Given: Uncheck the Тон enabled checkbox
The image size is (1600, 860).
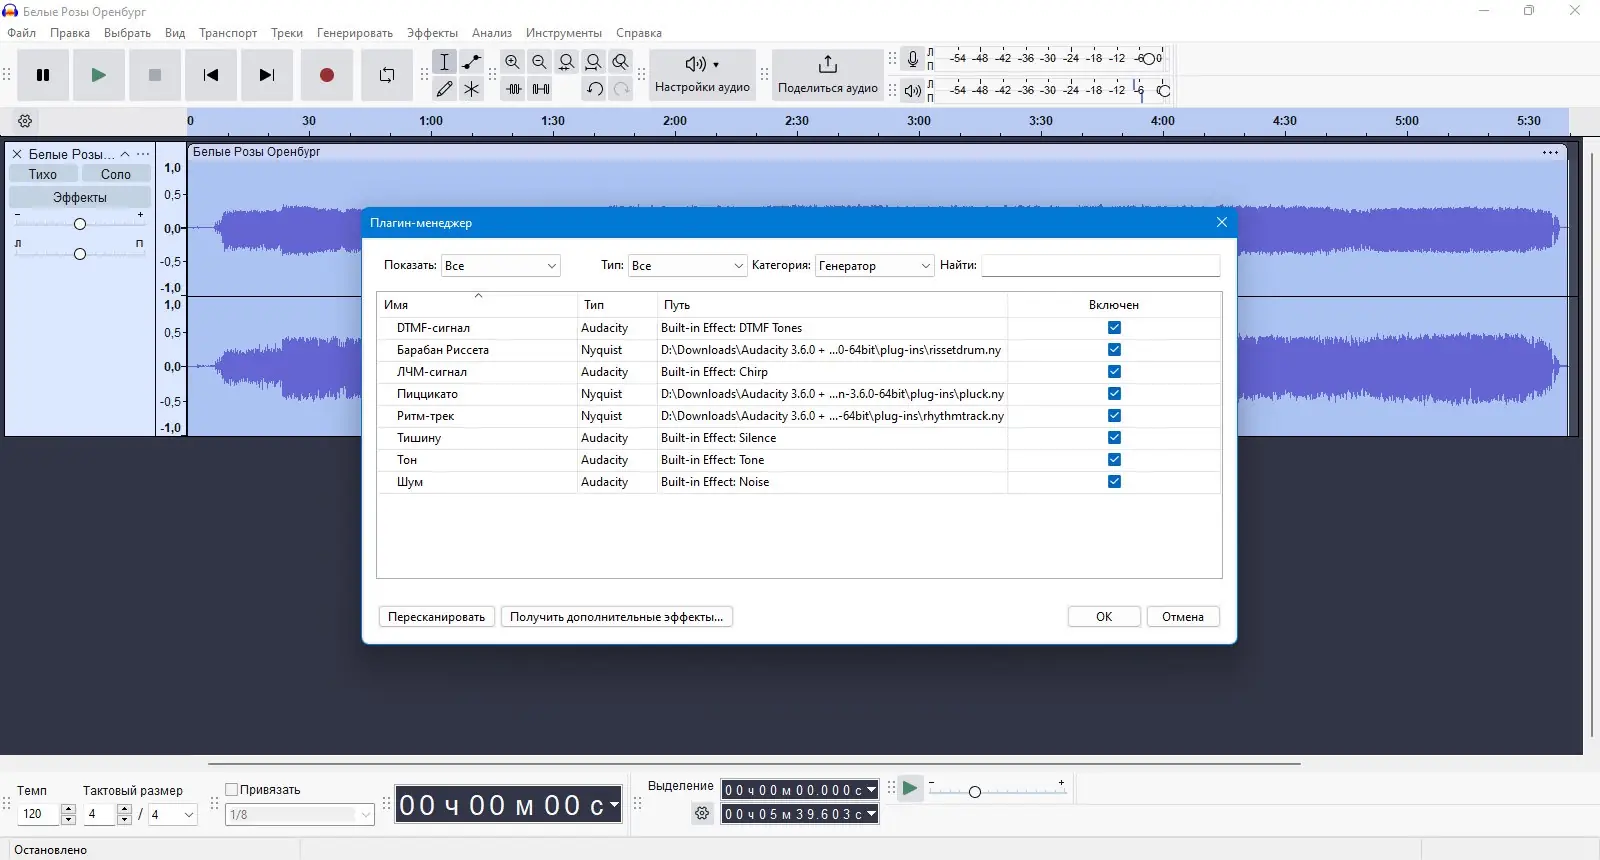Looking at the screenshot, I should tap(1114, 460).
